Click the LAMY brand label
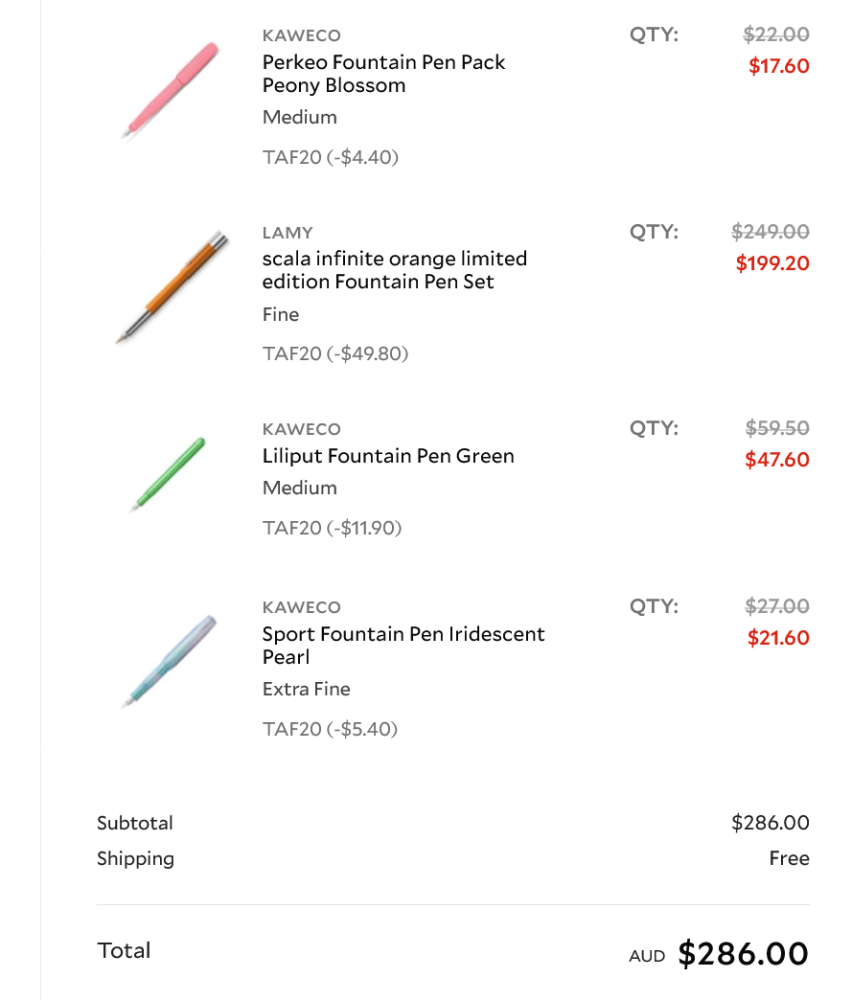 286,232
